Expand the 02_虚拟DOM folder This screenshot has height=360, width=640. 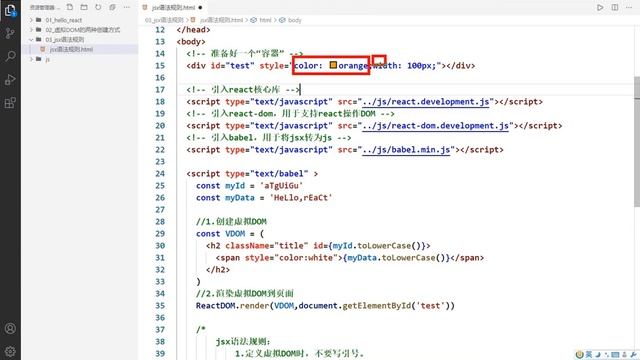(x=82, y=30)
